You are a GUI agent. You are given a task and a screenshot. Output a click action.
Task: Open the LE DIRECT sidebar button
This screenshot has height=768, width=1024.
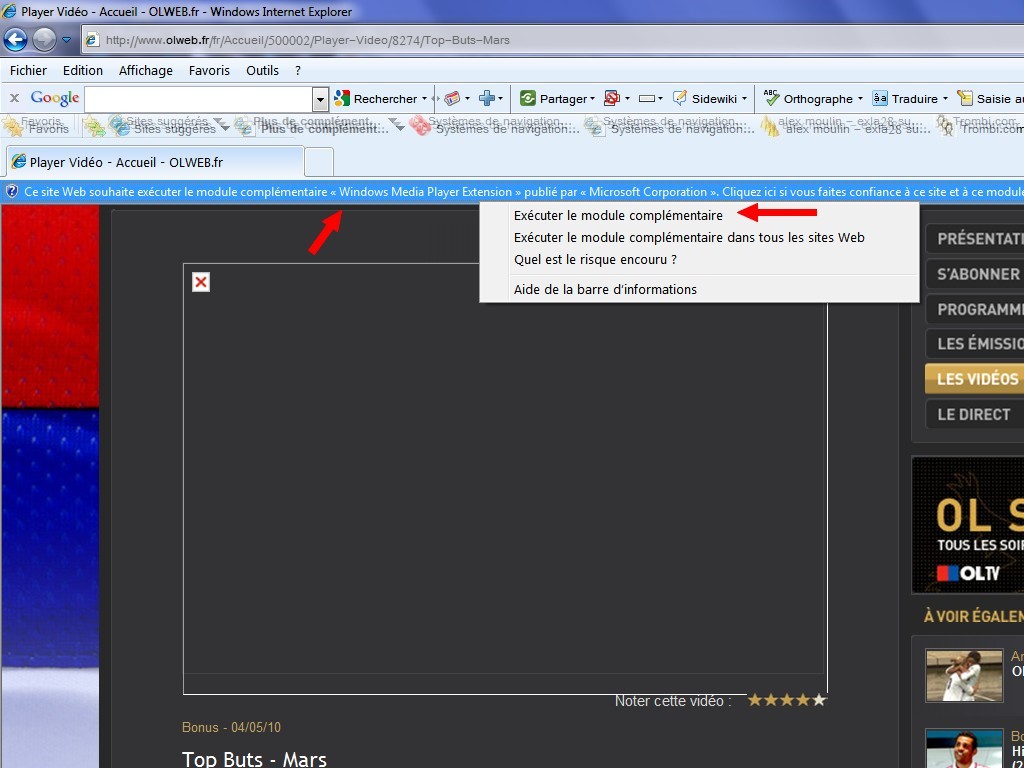pyautogui.click(x=974, y=414)
